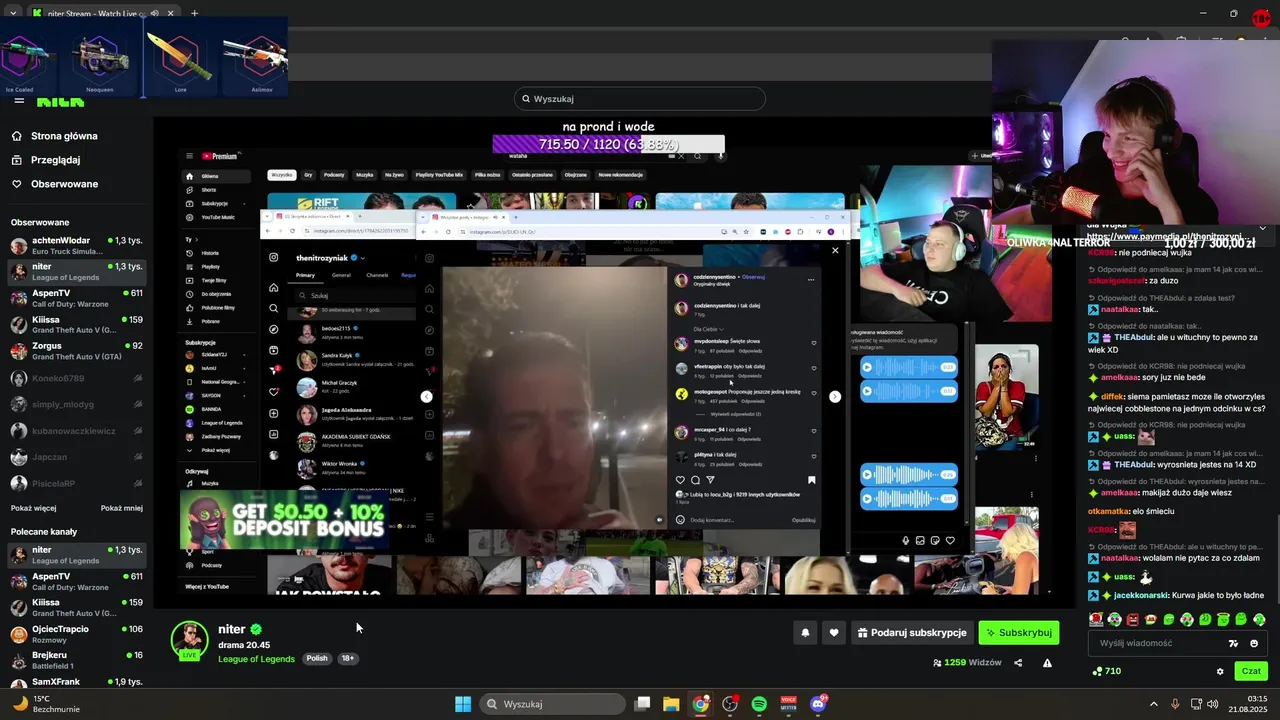Open Zorgus channel in the followed list
This screenshot has height=720, width=1280.
click(77, 351)
